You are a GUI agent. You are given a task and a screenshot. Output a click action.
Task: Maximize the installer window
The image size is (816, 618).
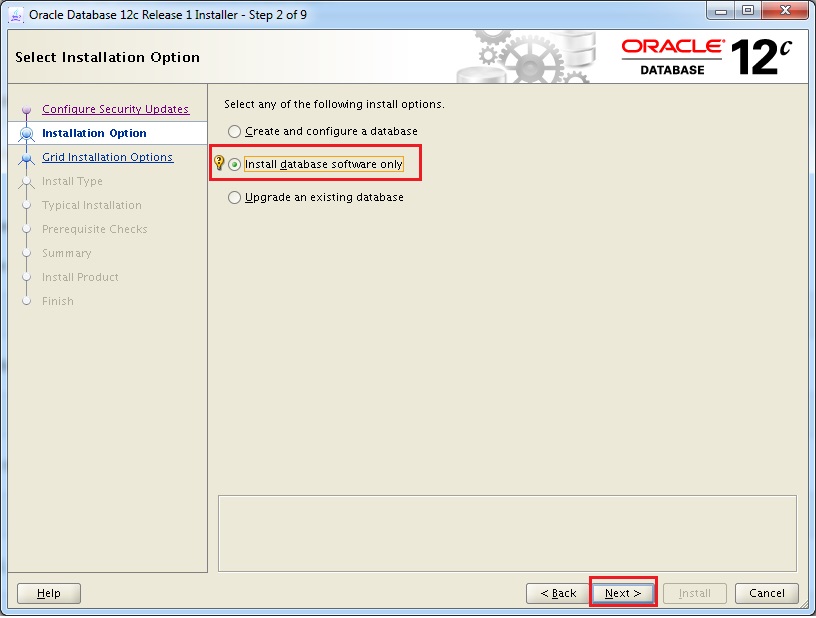point(748,12)
